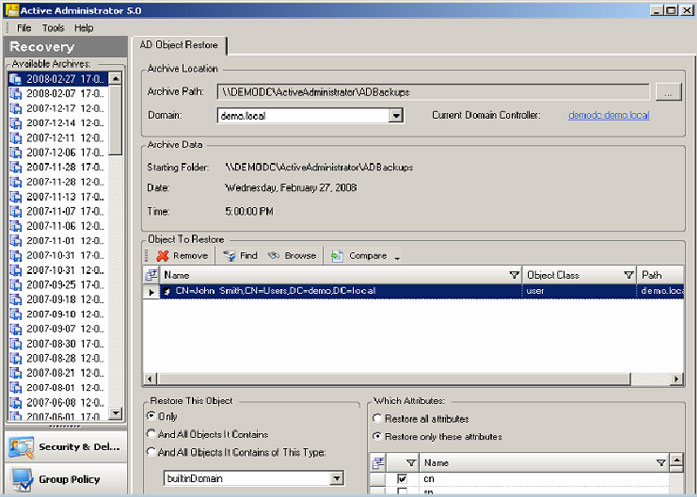Click the archives list scroll-up arrow
Image resolution: width=697 pixels, height=497 pixels.
coord(116,79)
